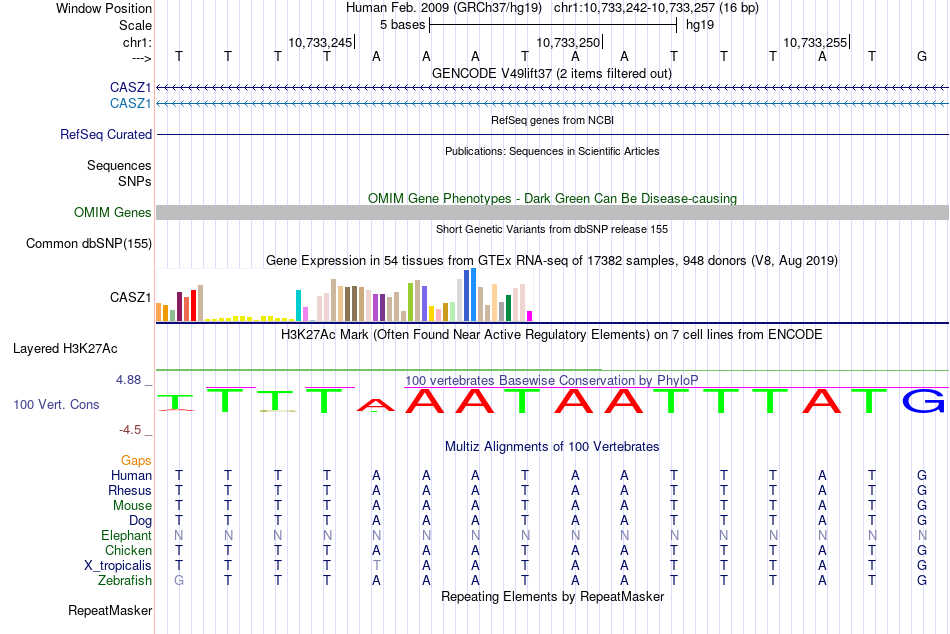
Task: Click the magenta last bar in the GTEx chart
Action: [x=530, y=316]
